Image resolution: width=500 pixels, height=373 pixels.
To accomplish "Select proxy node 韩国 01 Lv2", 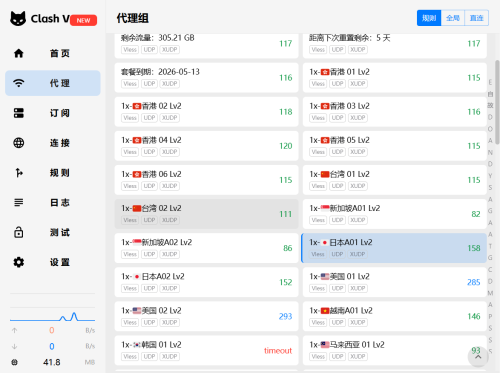I will (x=206, y=350).
